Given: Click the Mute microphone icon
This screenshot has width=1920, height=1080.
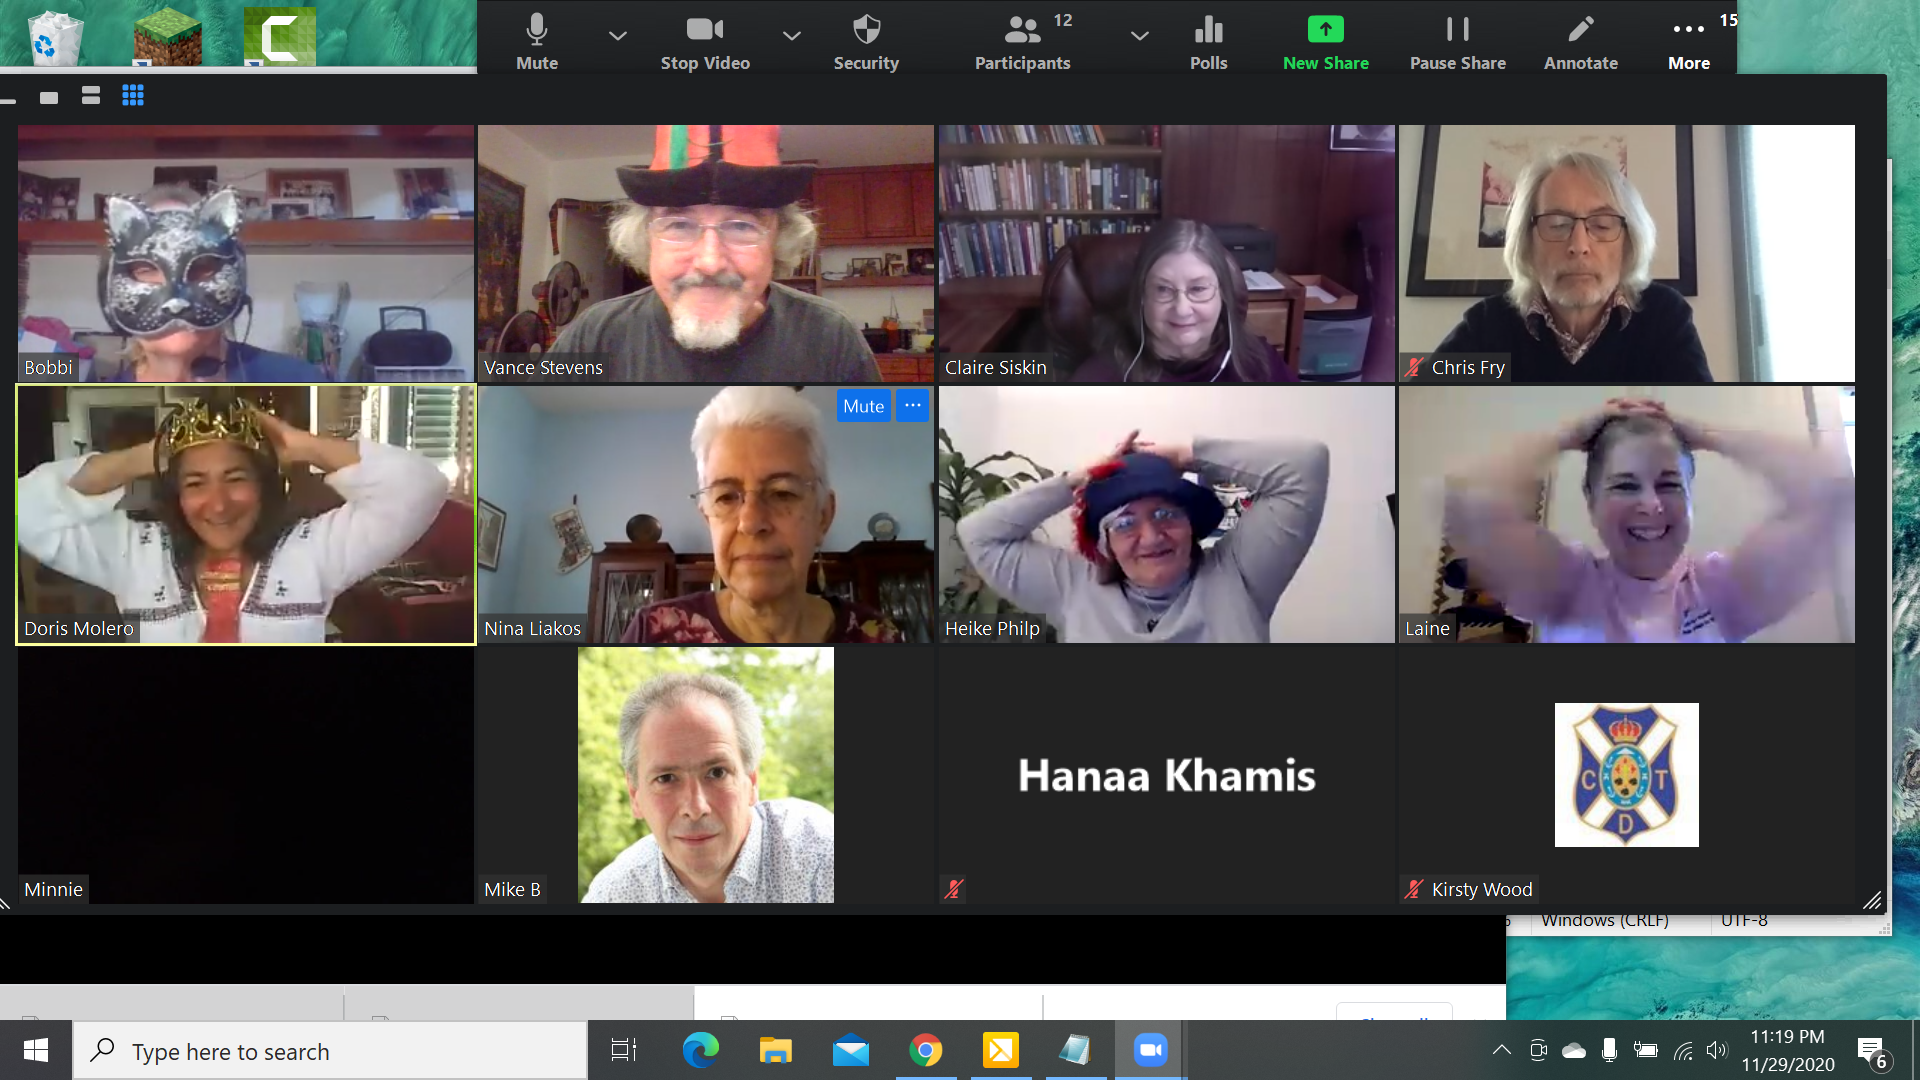Looking at the screenshot, I should [x=537, y=30].
